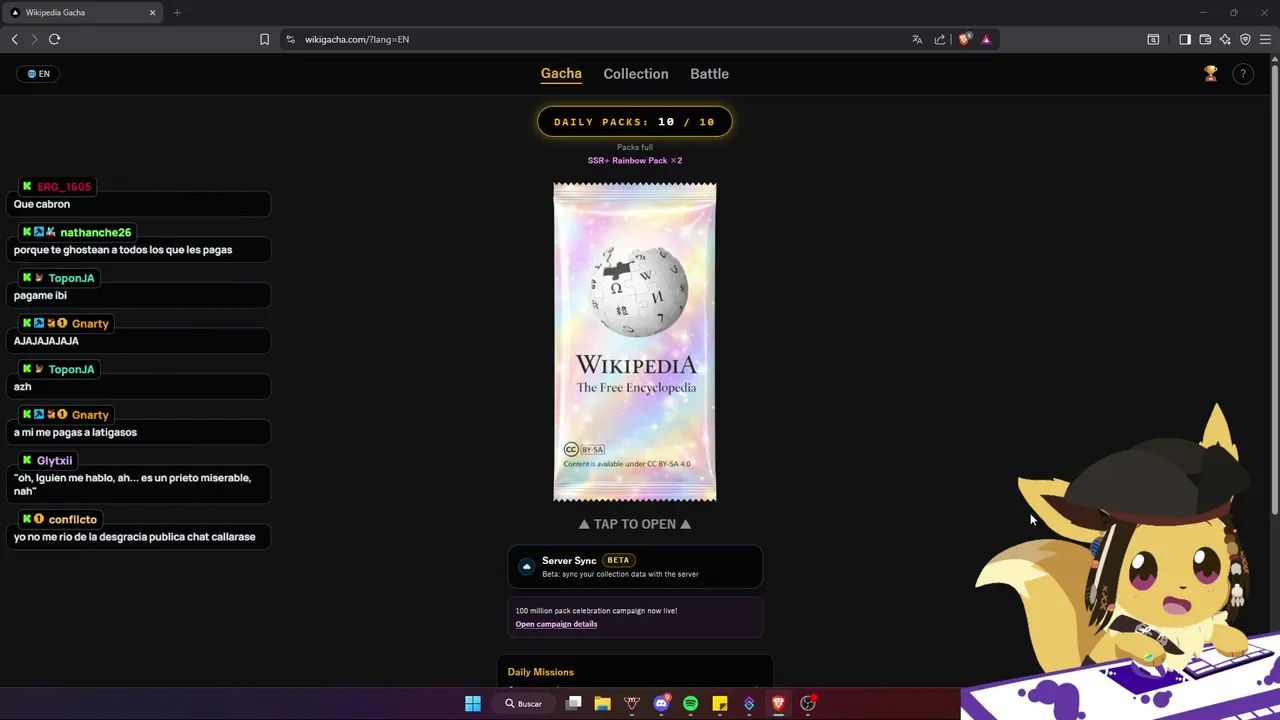Click the chat message 'Que cabron'
The image size is (1280, 720).
[42, 204]
